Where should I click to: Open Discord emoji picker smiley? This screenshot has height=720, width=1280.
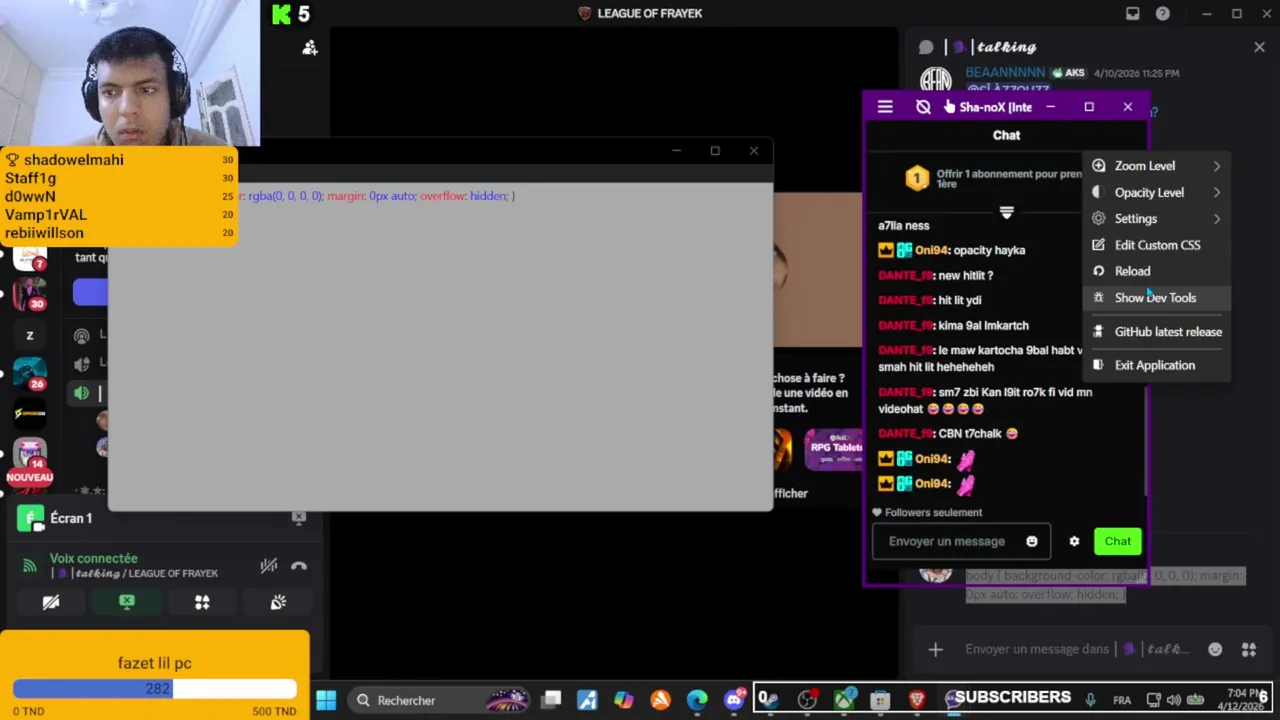click(x=1215, y=649)
